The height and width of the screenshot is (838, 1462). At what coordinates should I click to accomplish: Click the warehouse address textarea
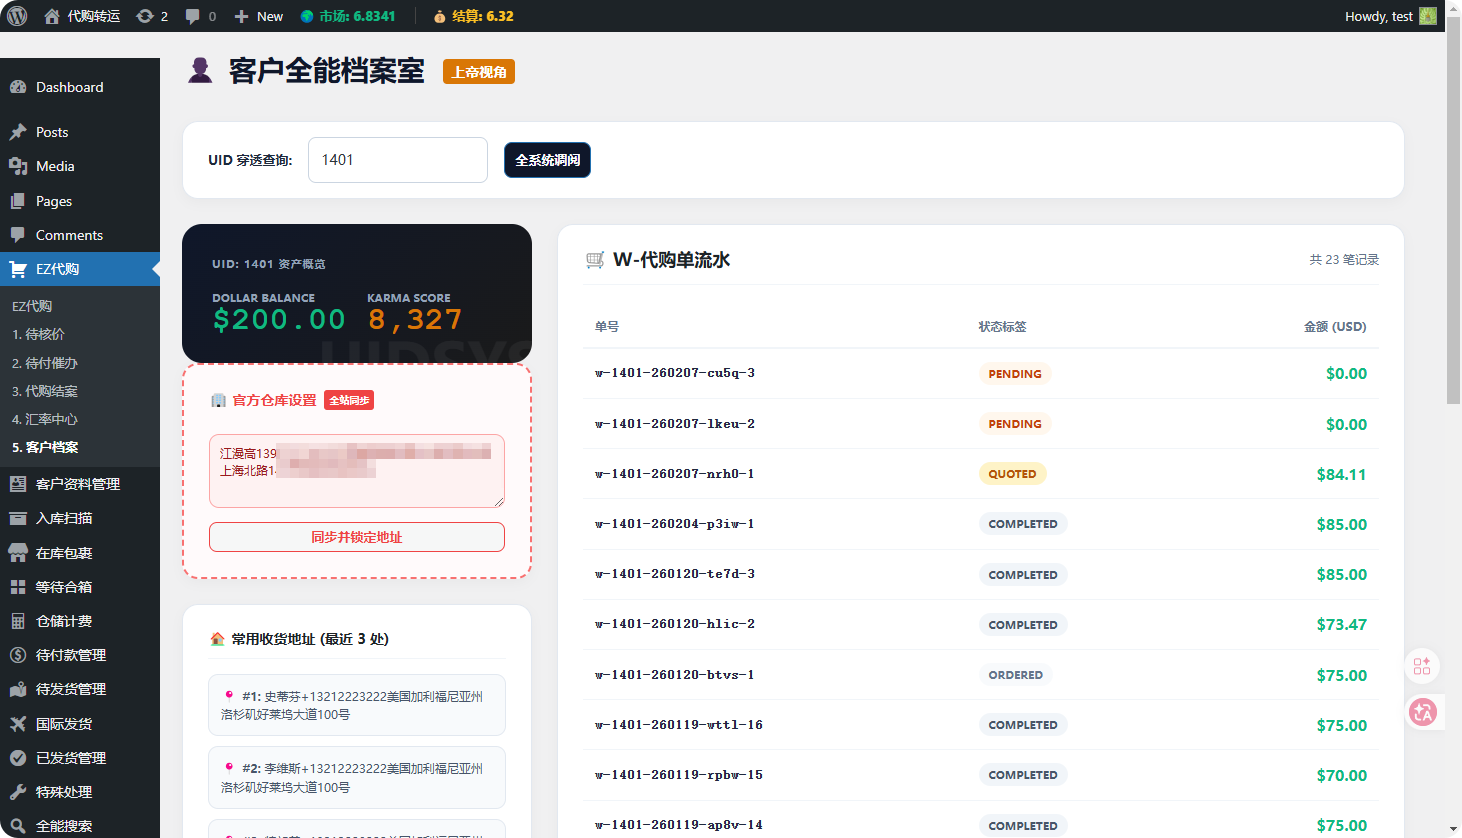point(356,470)
